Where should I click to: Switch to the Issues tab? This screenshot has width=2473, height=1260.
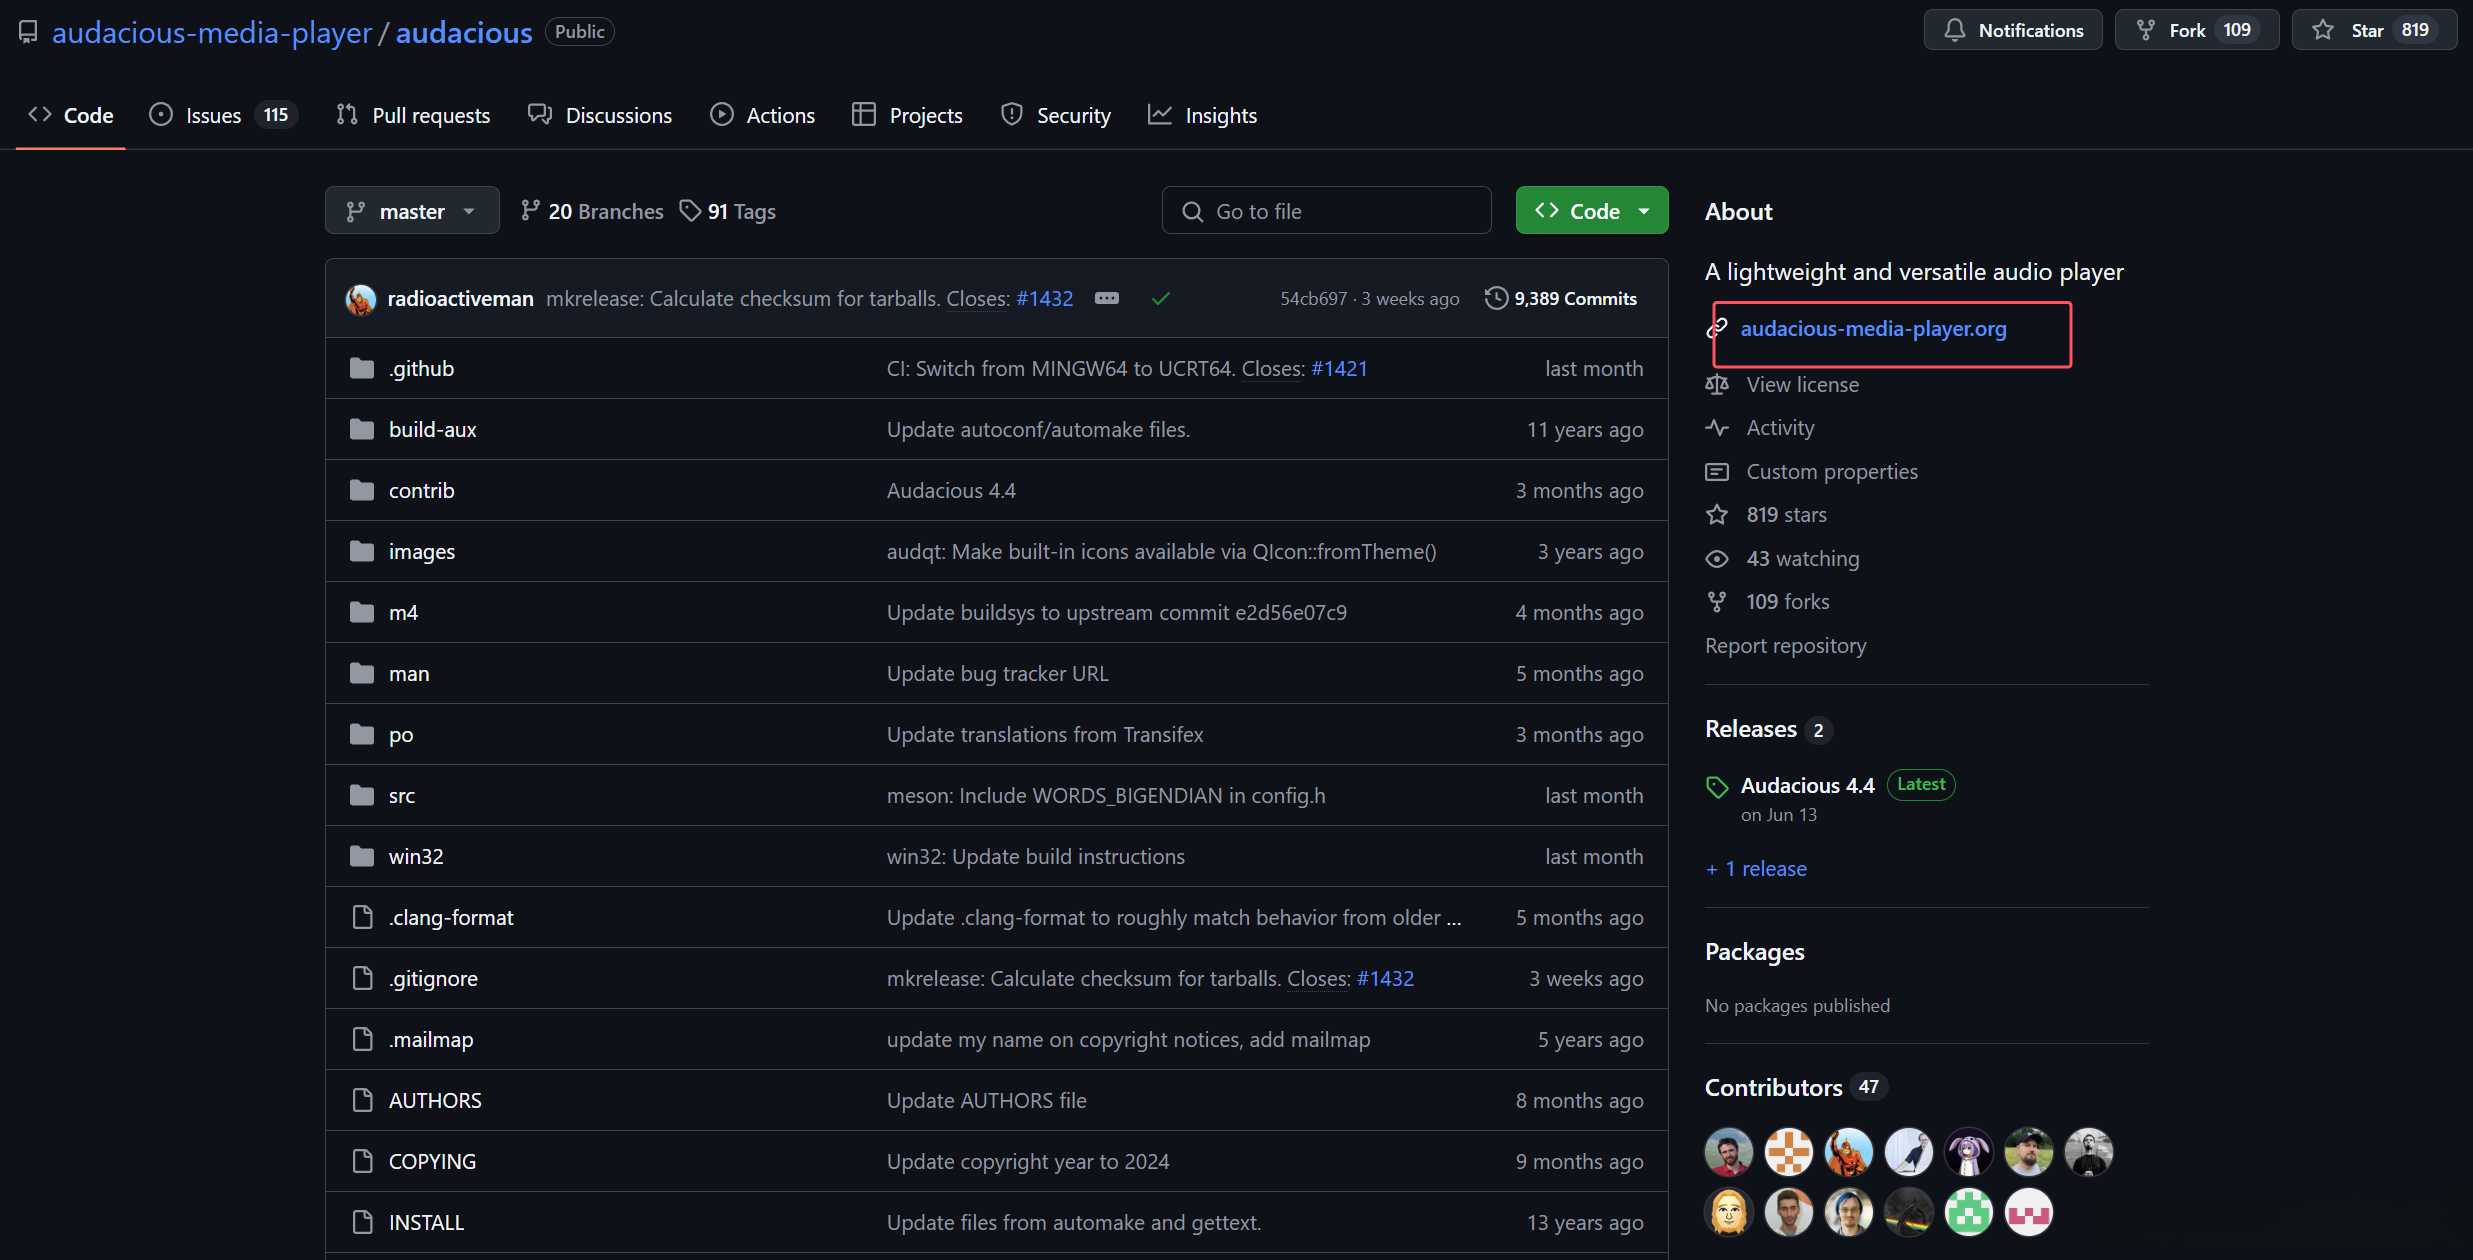click(x=213, y=116)
